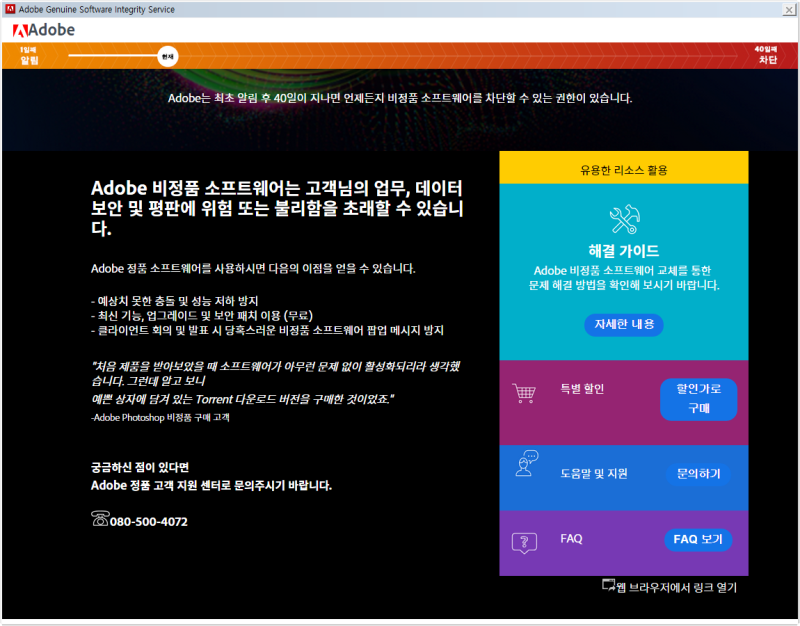Click the 유용한 리소스 활용 yellow header
800x626 pixels.
point(624,168)
